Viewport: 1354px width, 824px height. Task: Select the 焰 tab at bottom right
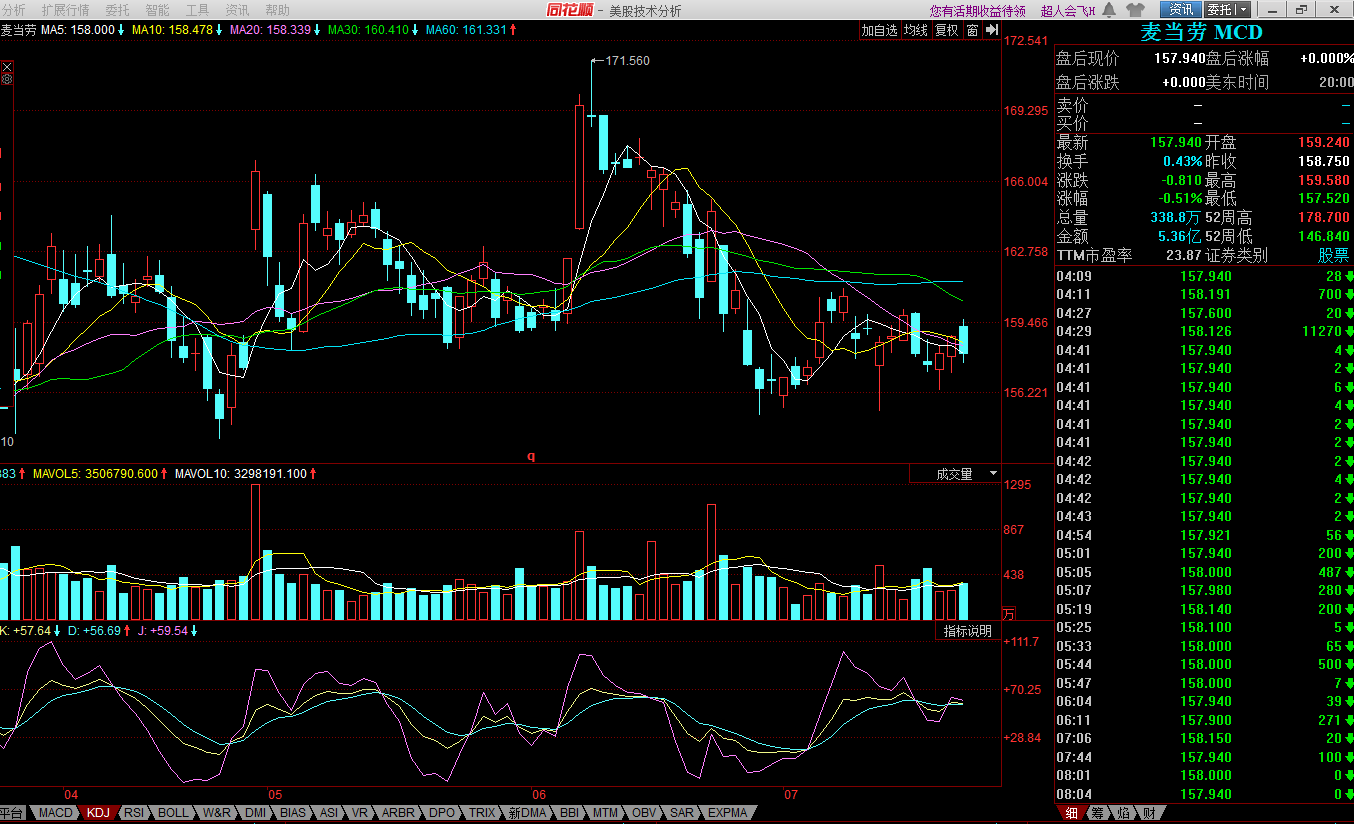[x=1123, y=813]
